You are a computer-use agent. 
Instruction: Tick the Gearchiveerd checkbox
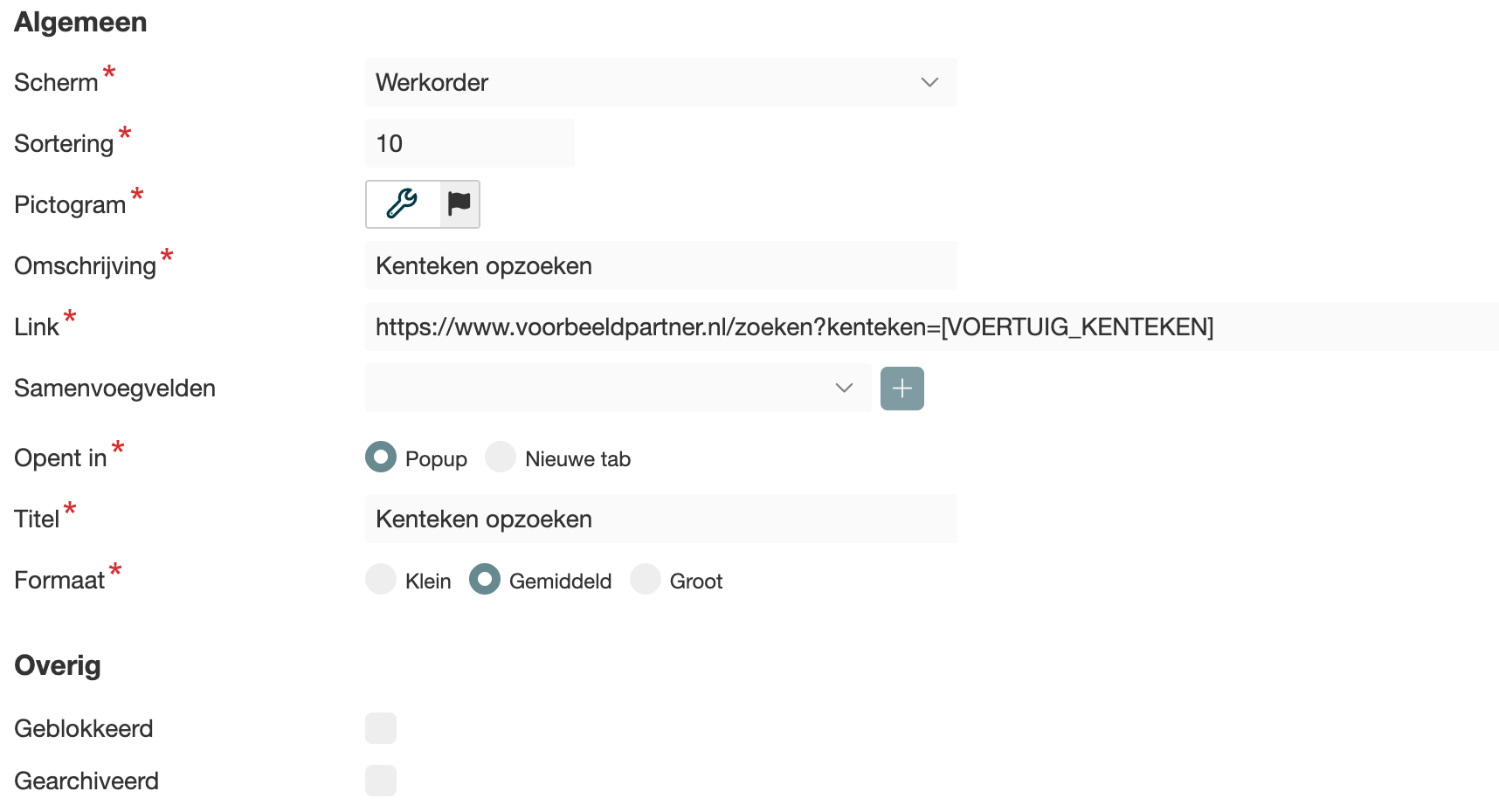[381, 780]
